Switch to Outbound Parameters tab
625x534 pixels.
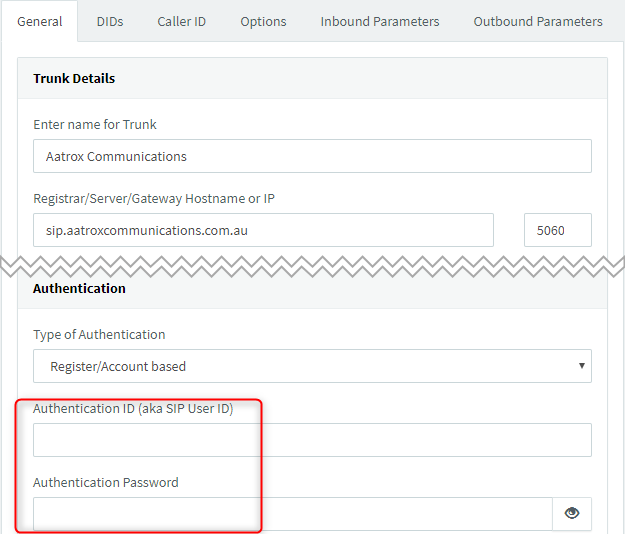coord(538,21)
